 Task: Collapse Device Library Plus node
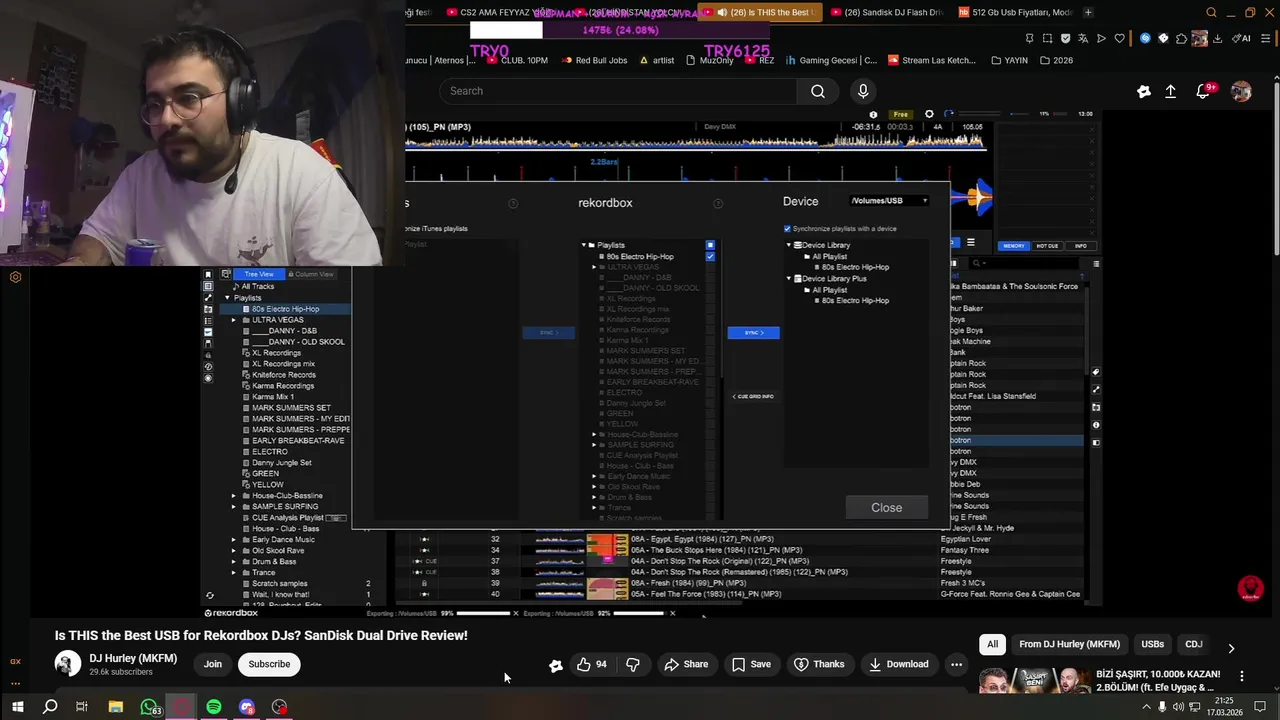pos(788,279)
